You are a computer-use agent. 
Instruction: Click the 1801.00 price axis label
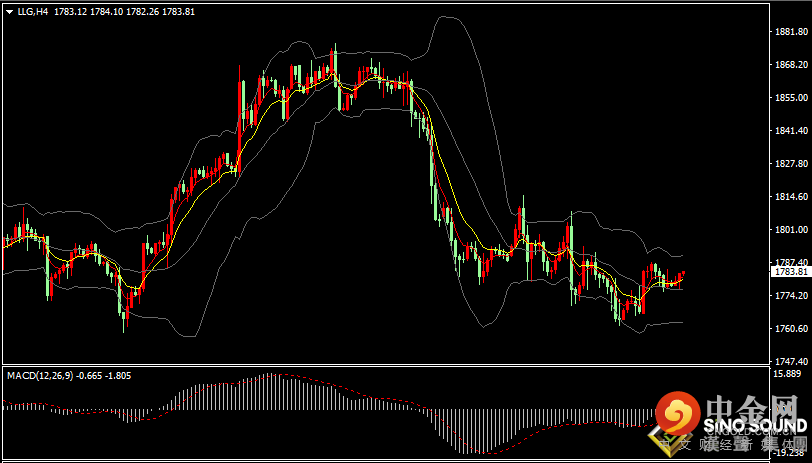point(791,229)
